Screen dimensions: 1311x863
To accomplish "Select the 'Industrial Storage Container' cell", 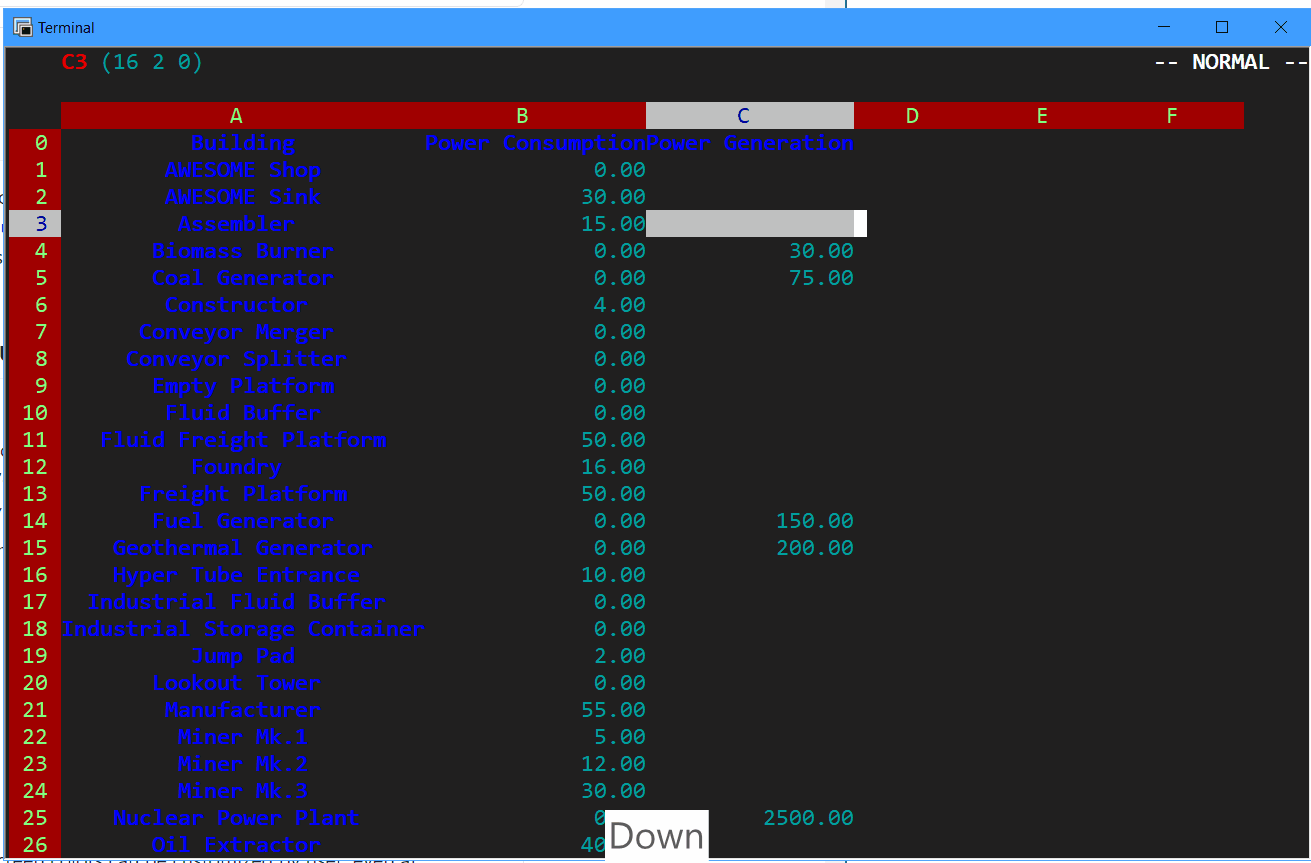I will [x=243, y=629].
